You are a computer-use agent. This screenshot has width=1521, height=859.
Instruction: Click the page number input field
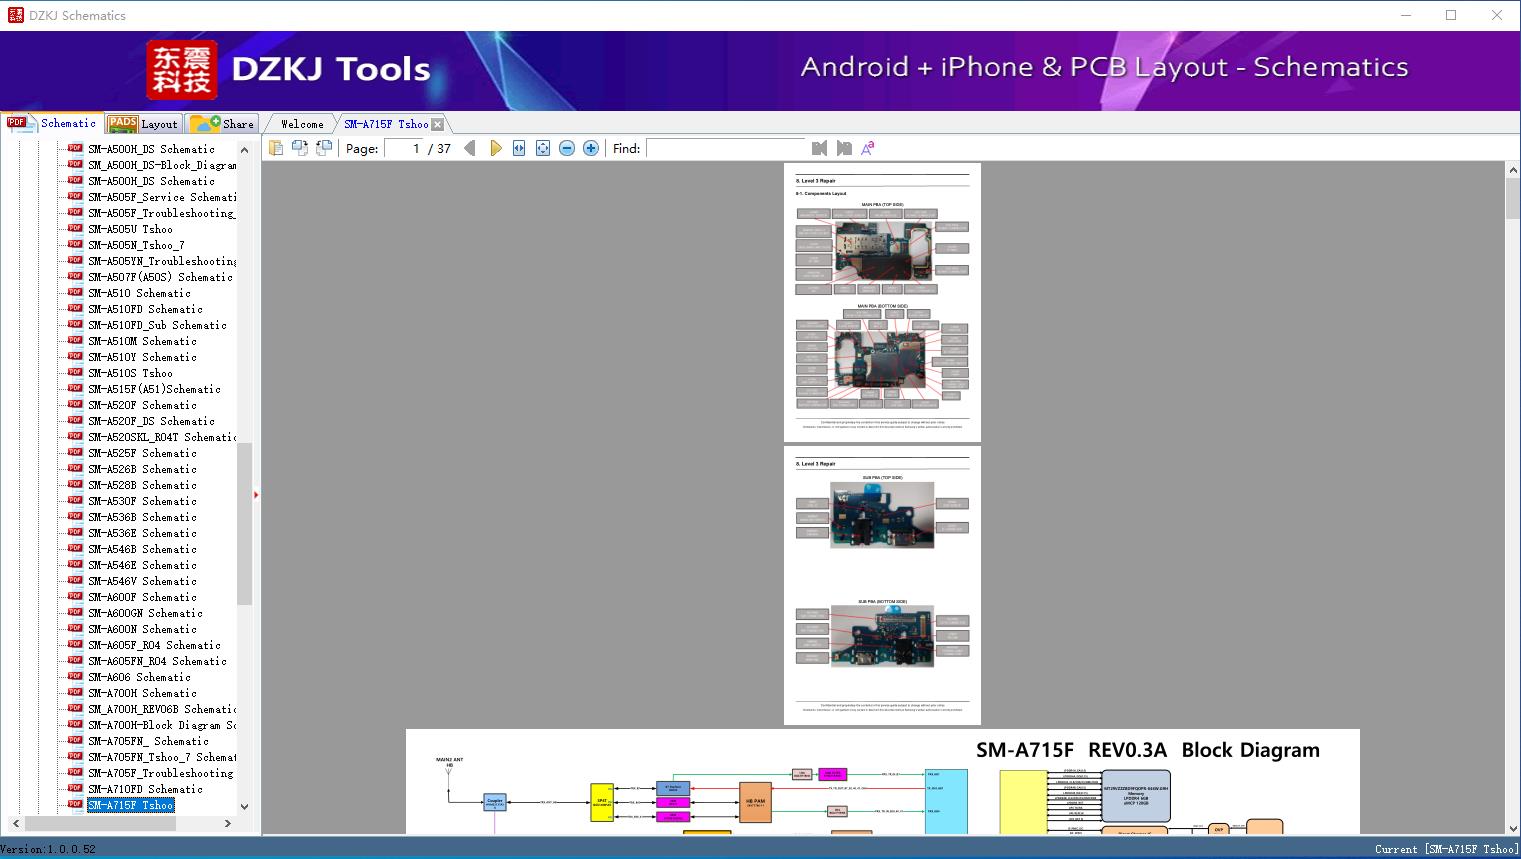click(x=403, y=148)
